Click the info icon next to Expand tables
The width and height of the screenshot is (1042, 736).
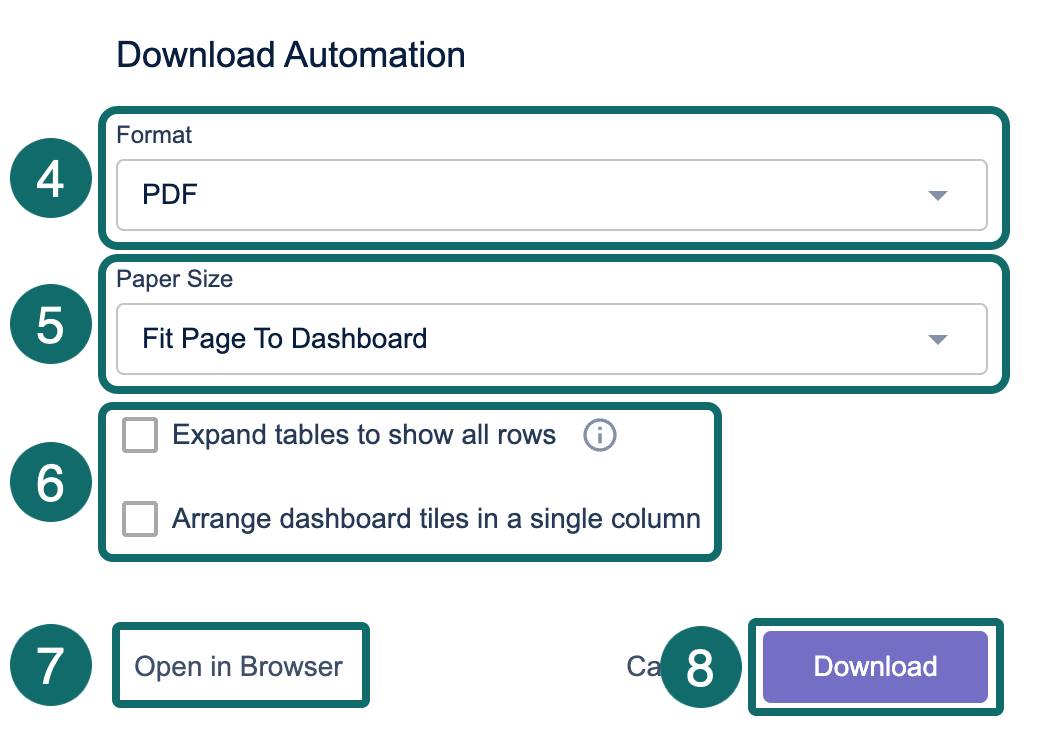pyautogui.click(x=599, y=435)
